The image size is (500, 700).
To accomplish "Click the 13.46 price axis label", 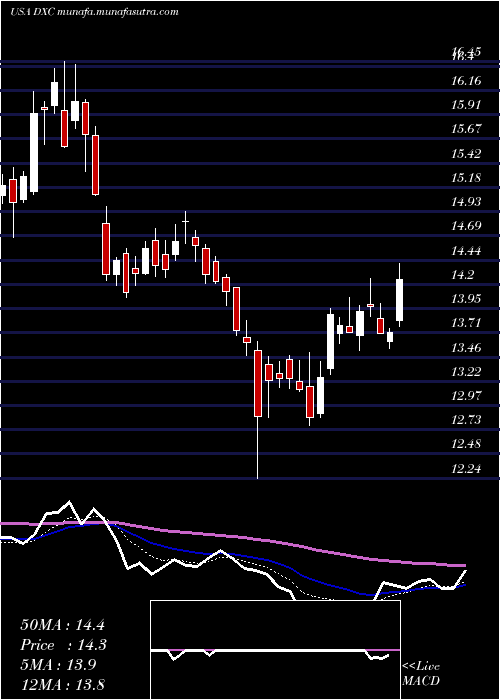I will pyautogui.click(x=466, y=348).
